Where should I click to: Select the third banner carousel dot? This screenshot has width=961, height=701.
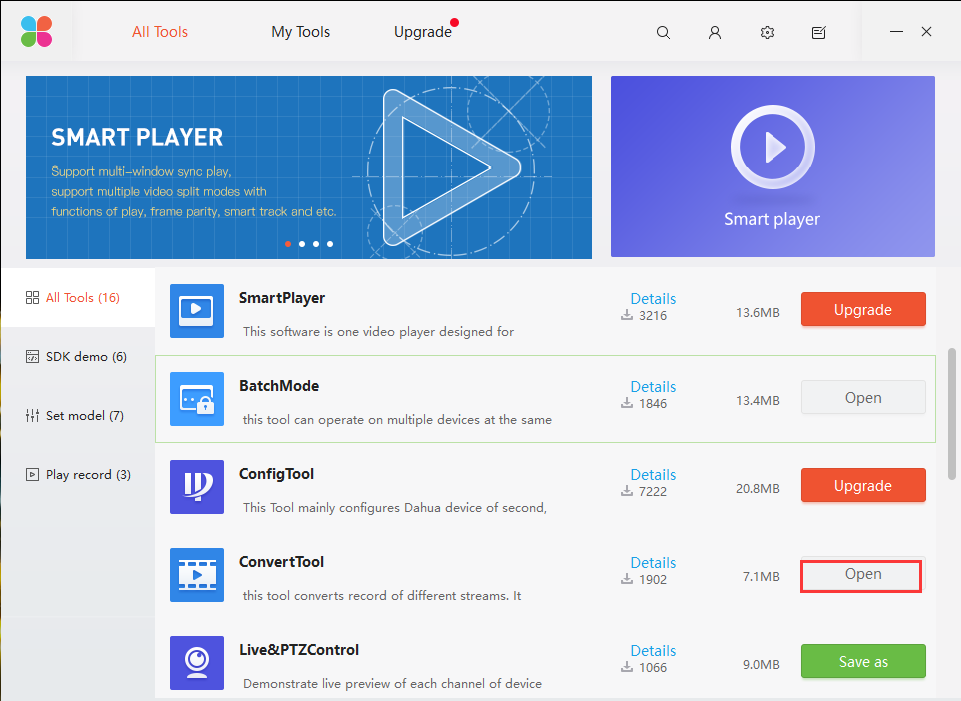point(316,244)
